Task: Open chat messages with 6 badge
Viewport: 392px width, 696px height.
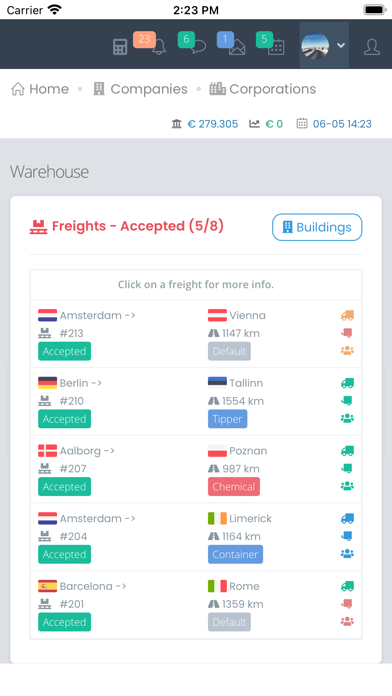Action: 198,47
